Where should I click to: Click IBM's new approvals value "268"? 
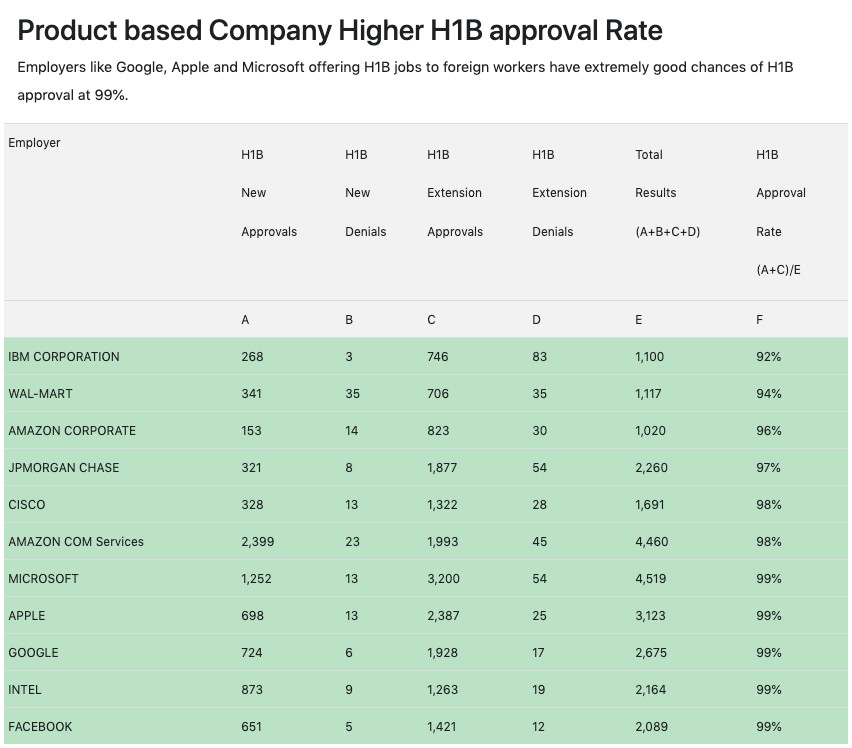(252, 357)
